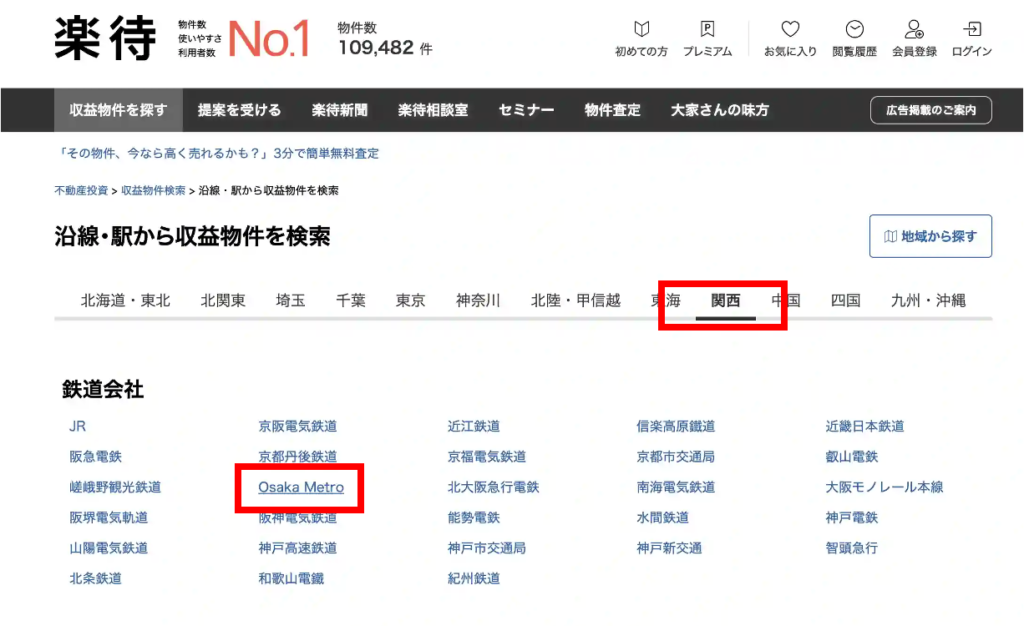
Task: Open the セミナー navigation item
Action: click(526, 110)
